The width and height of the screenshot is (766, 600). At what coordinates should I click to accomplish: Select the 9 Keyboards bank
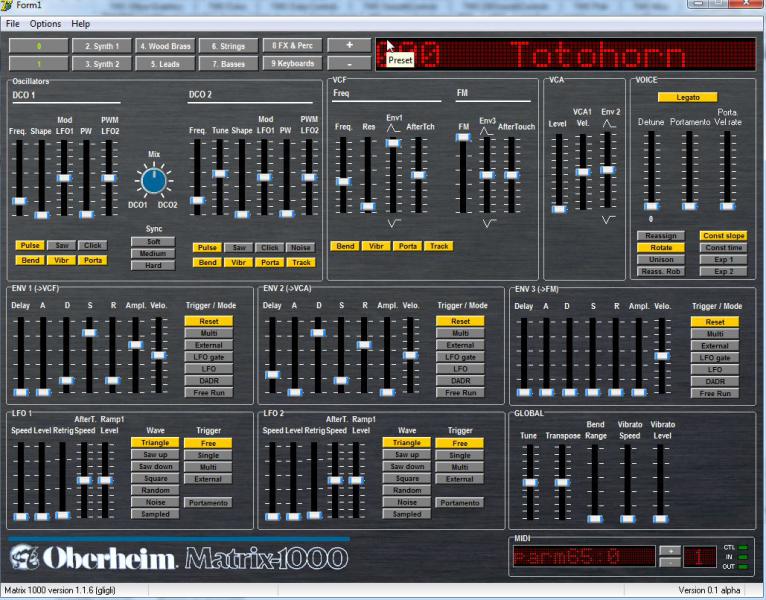click(292, 64)
